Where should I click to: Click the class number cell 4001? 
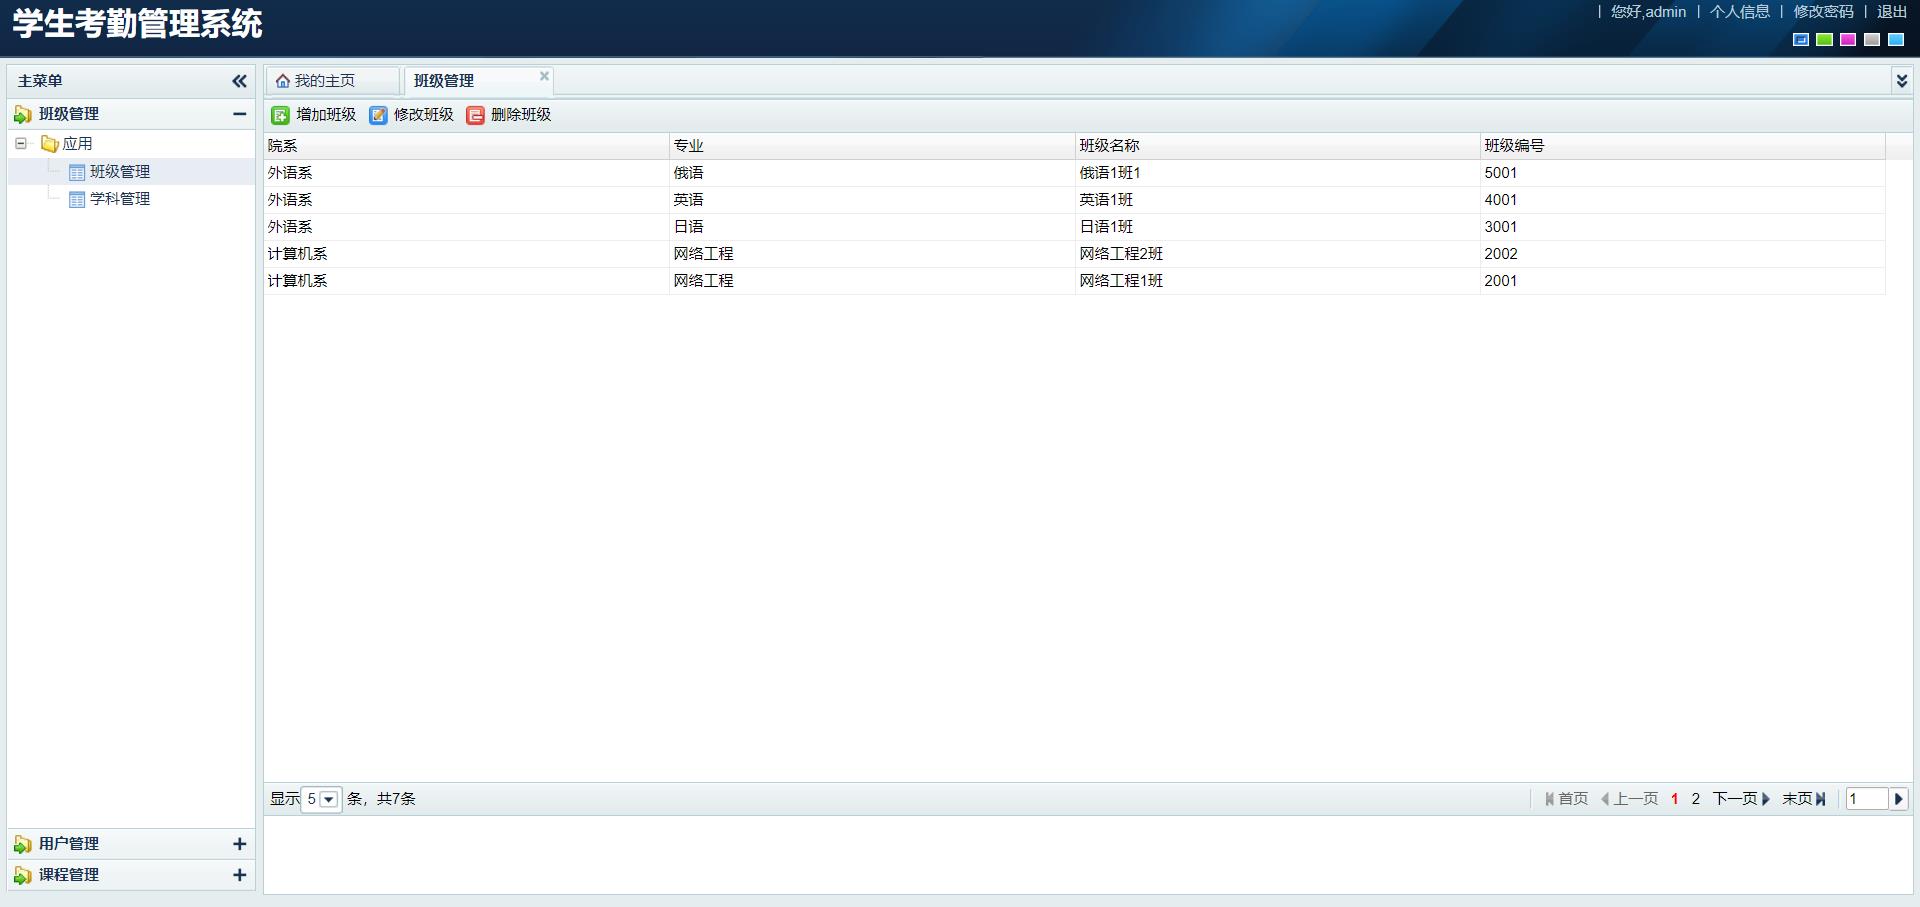coord(1682,200)
